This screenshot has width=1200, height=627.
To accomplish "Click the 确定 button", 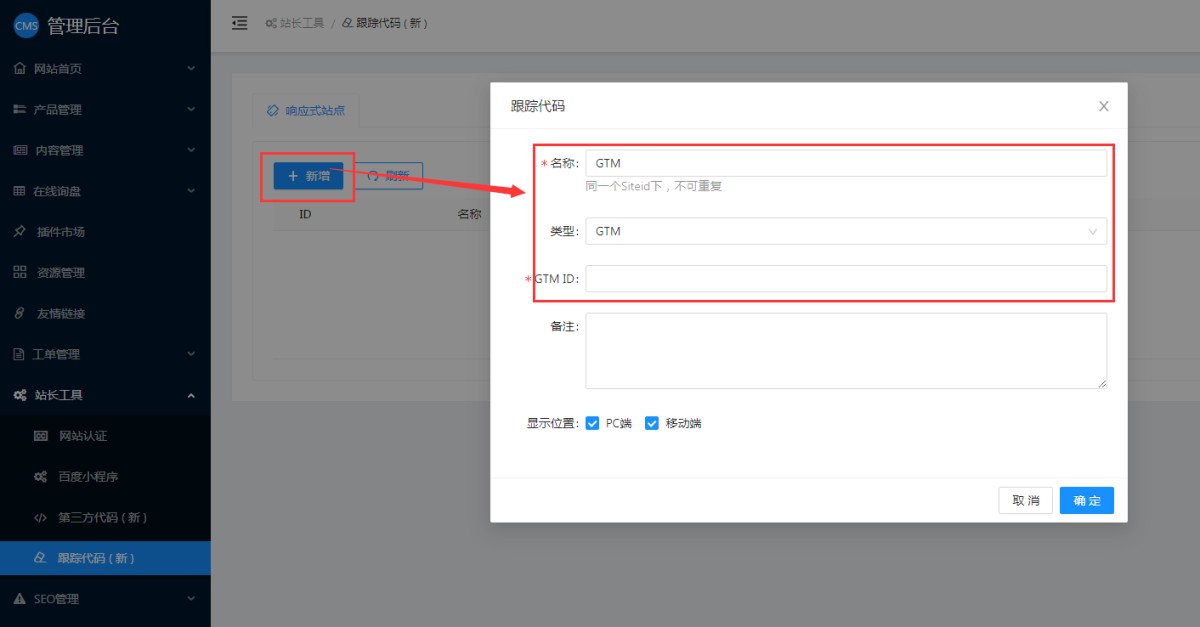I will (x=1086, y=501).
